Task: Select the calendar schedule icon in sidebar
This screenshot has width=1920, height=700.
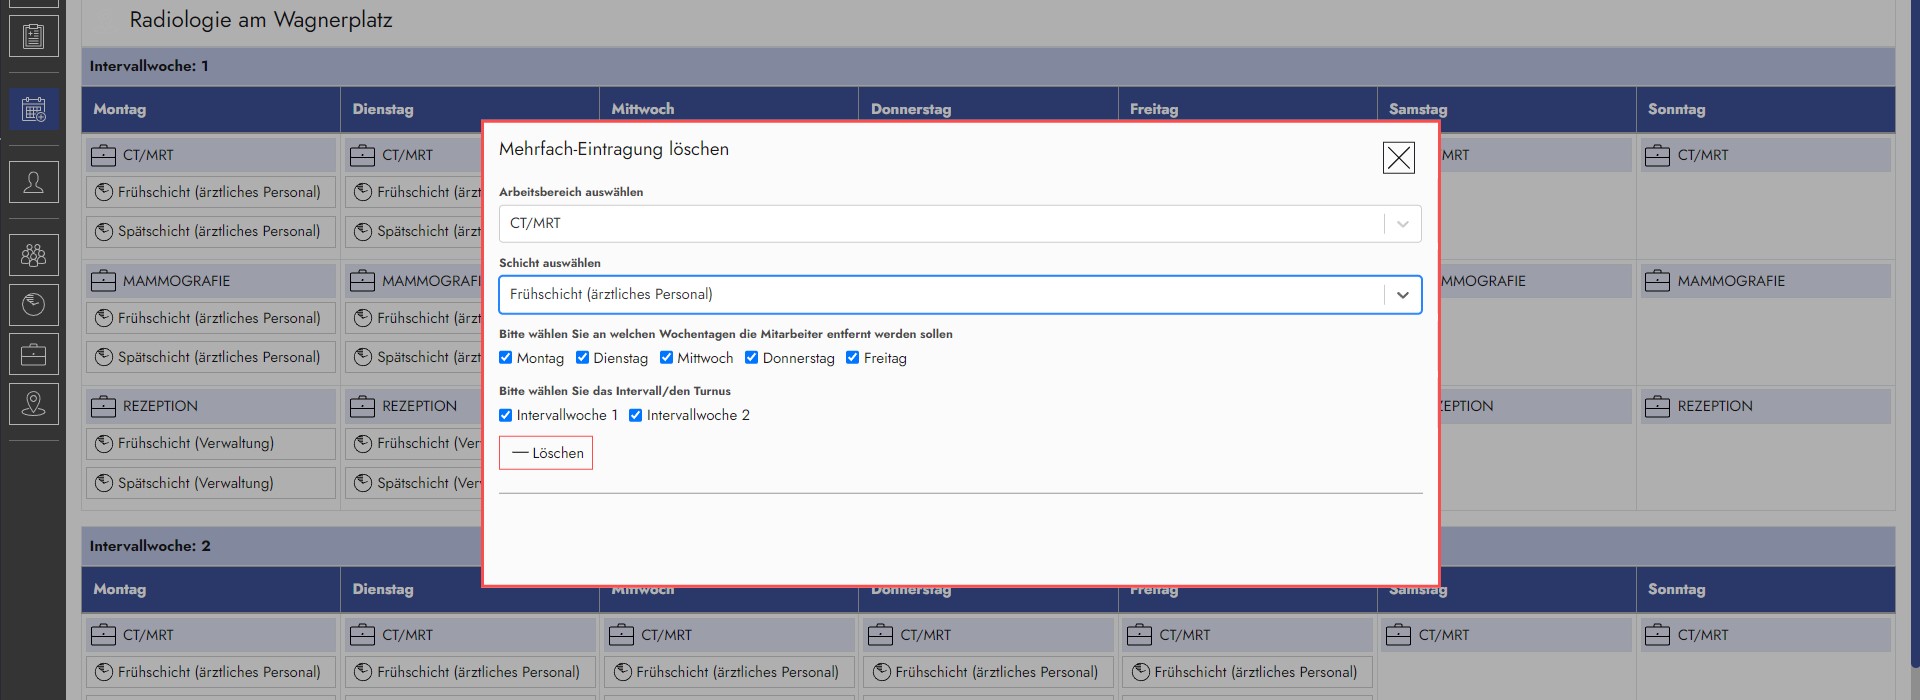Action: (33, 109)
